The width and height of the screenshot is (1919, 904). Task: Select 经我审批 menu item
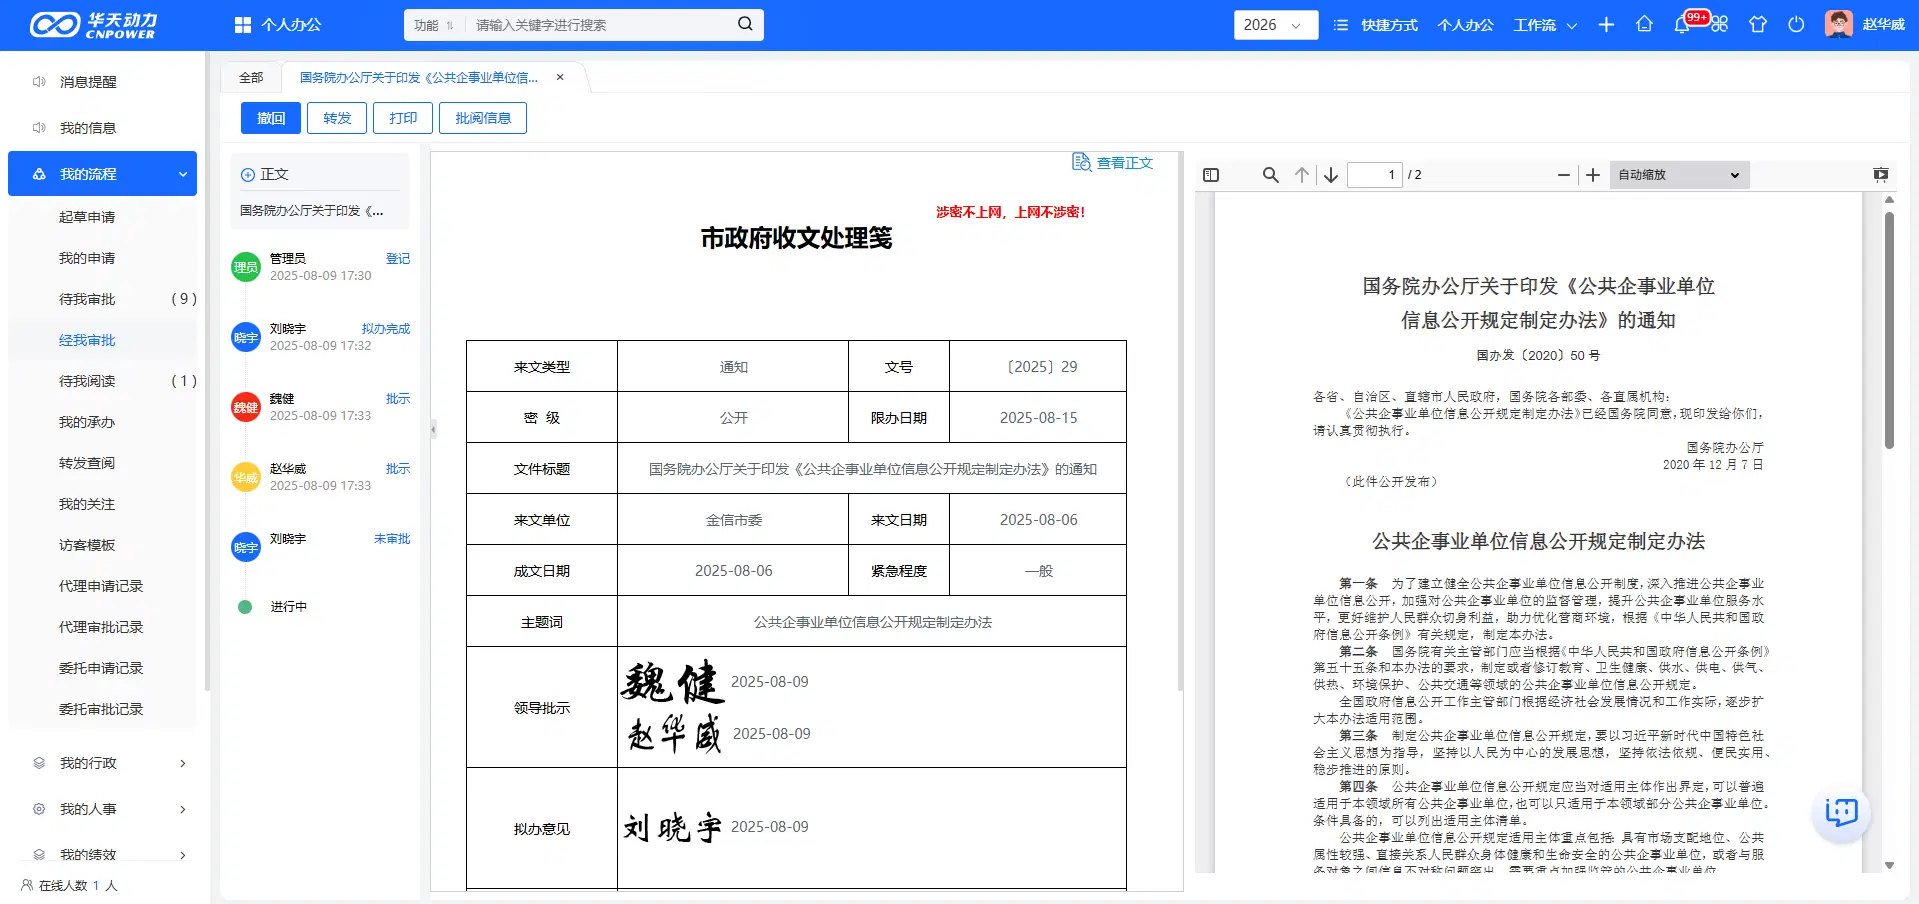click(87, 340)
